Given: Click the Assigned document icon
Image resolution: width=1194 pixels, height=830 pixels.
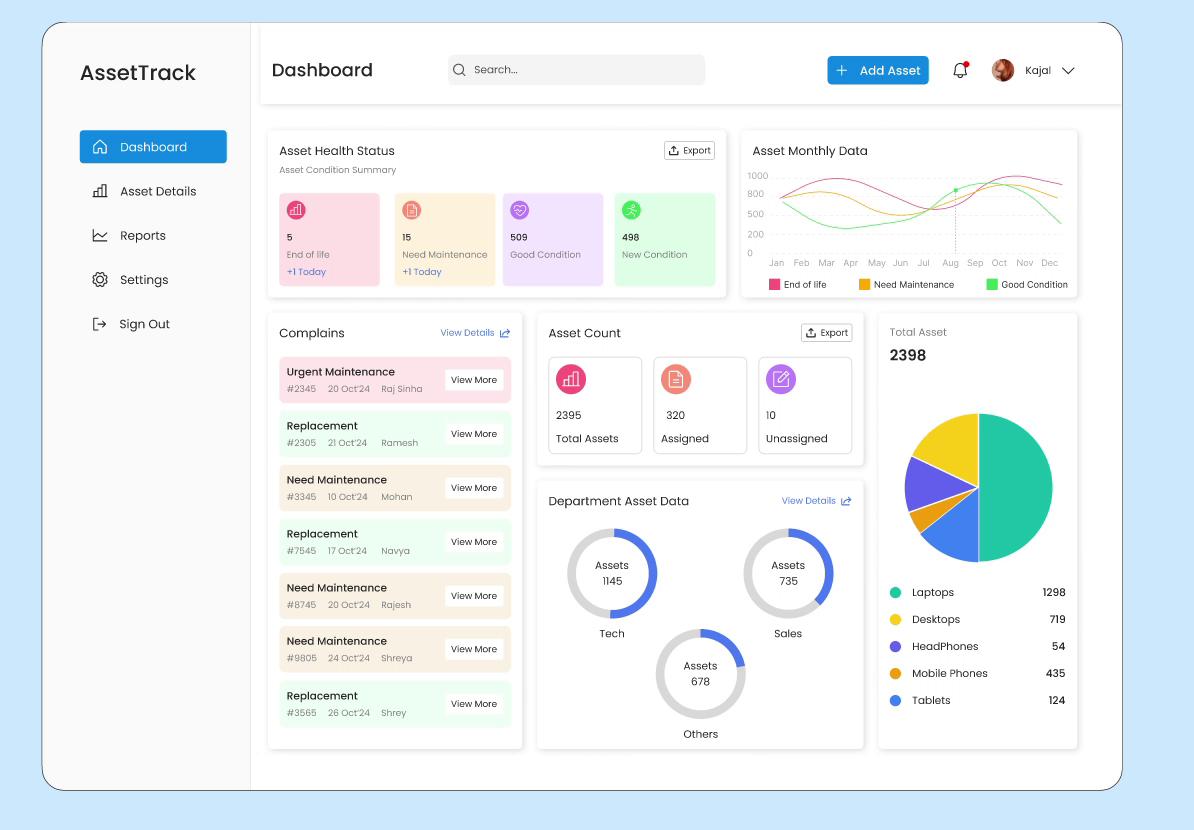Looking at the screenshot, I should click(x=676, y=379).
